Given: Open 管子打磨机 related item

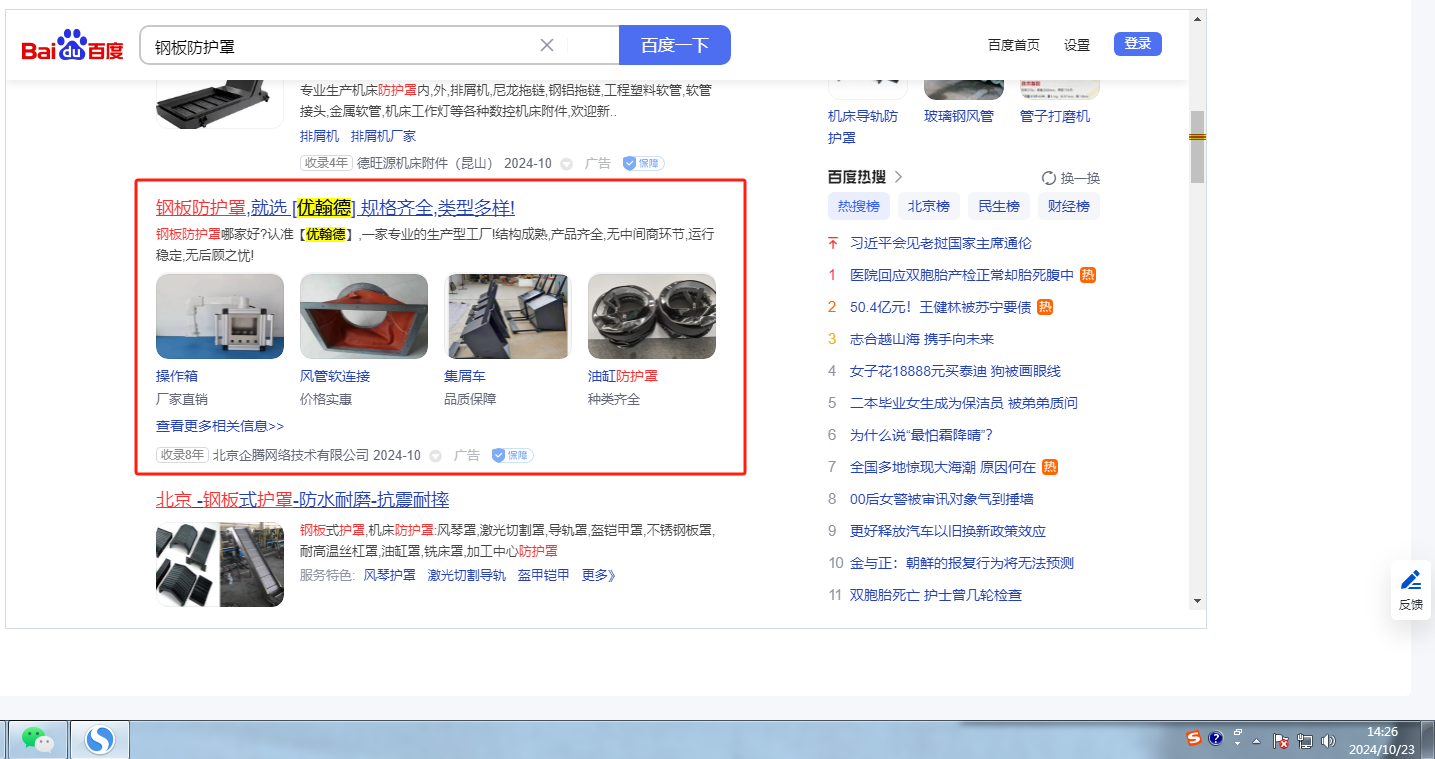Looking at the screenshot, I should pos(1055,116).
